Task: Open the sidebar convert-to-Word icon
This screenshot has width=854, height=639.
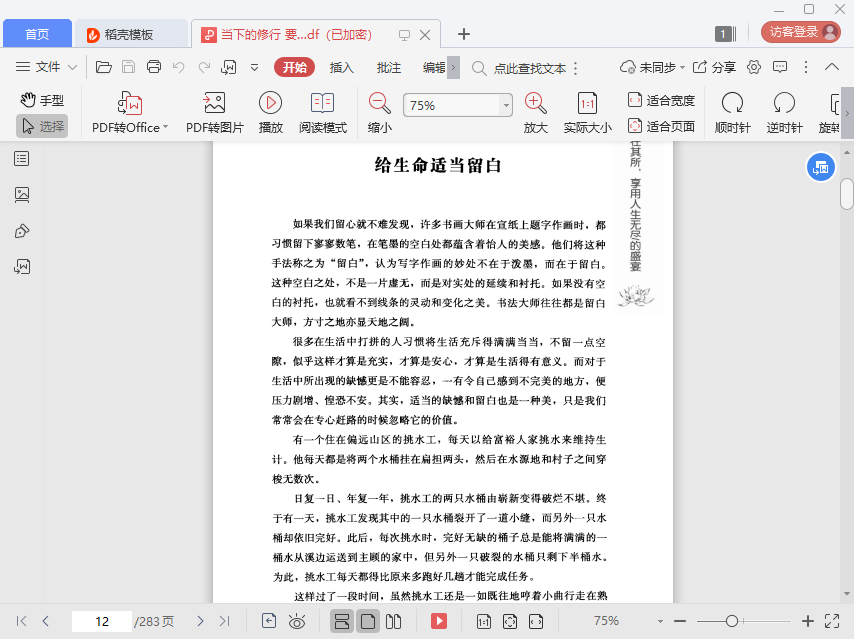Action: coord(22,266)
